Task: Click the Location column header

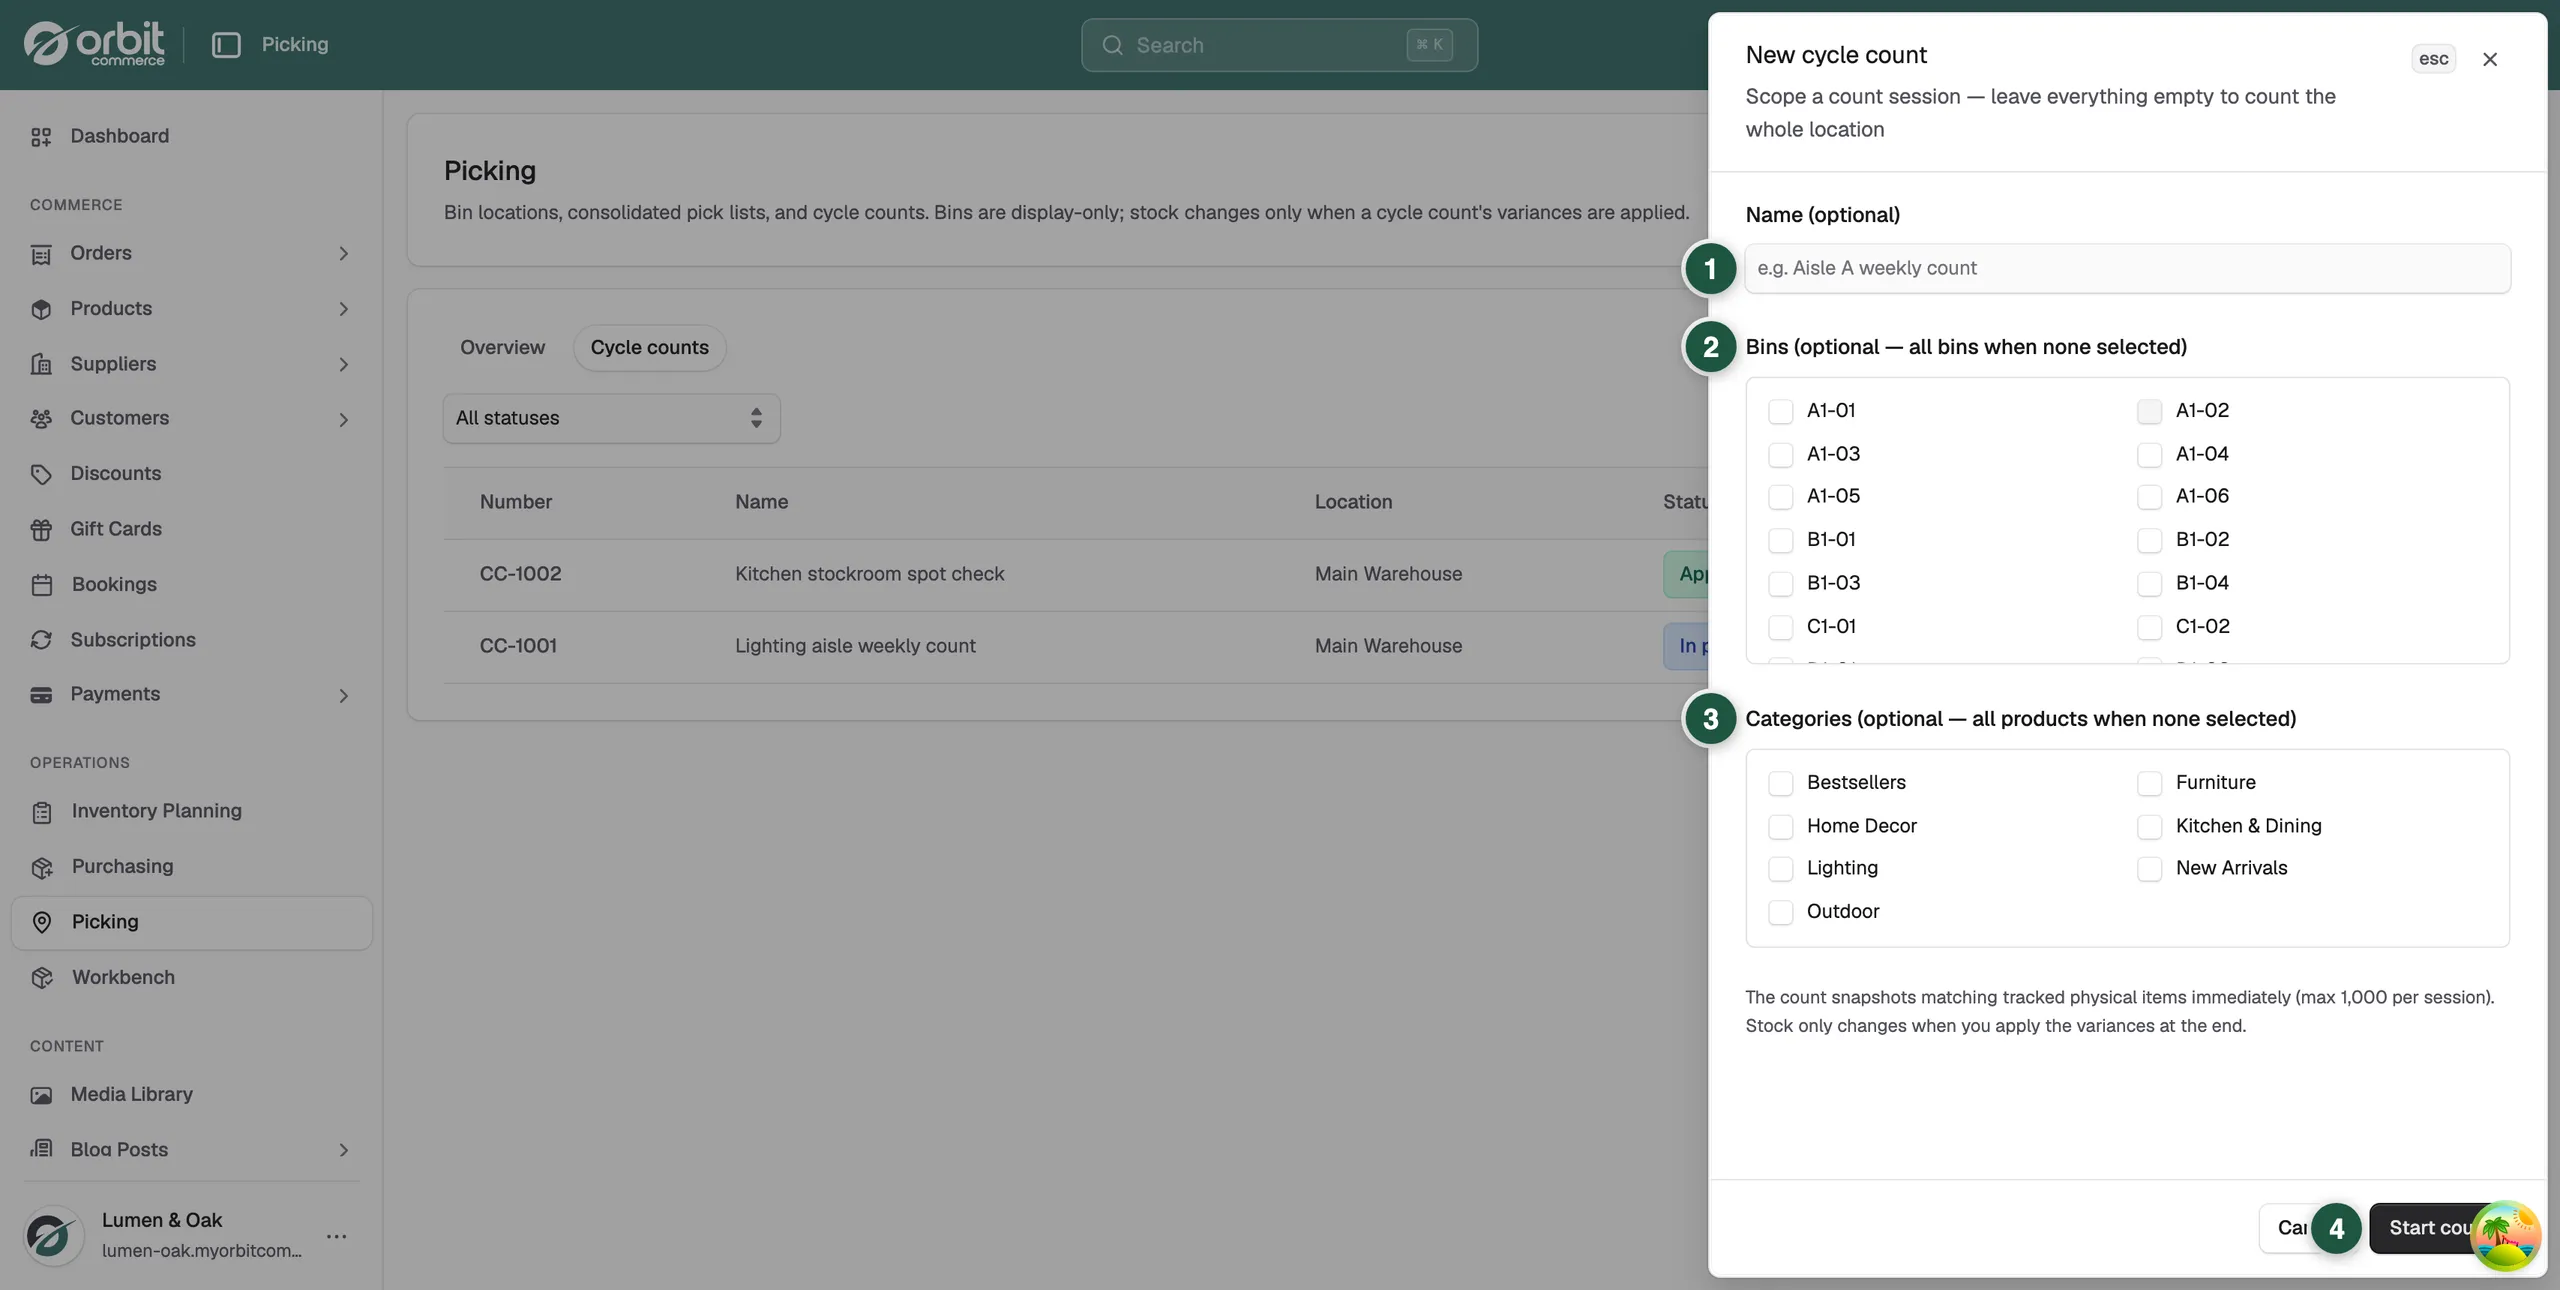Action: click(1353, 502)
